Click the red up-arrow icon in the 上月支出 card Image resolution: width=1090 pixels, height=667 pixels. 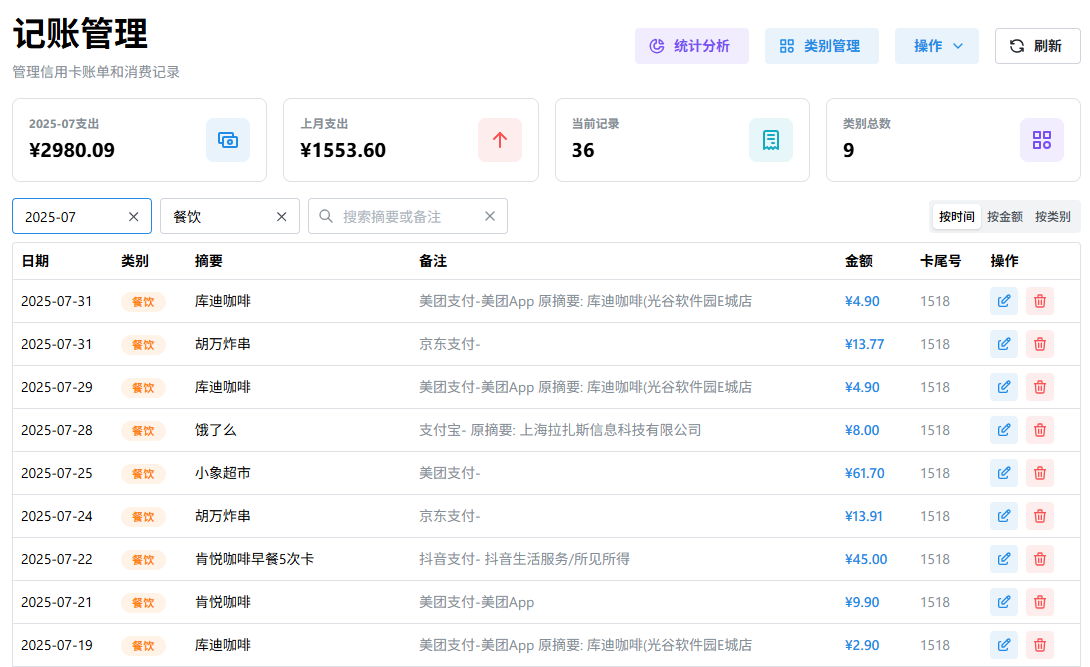(500, 140)
